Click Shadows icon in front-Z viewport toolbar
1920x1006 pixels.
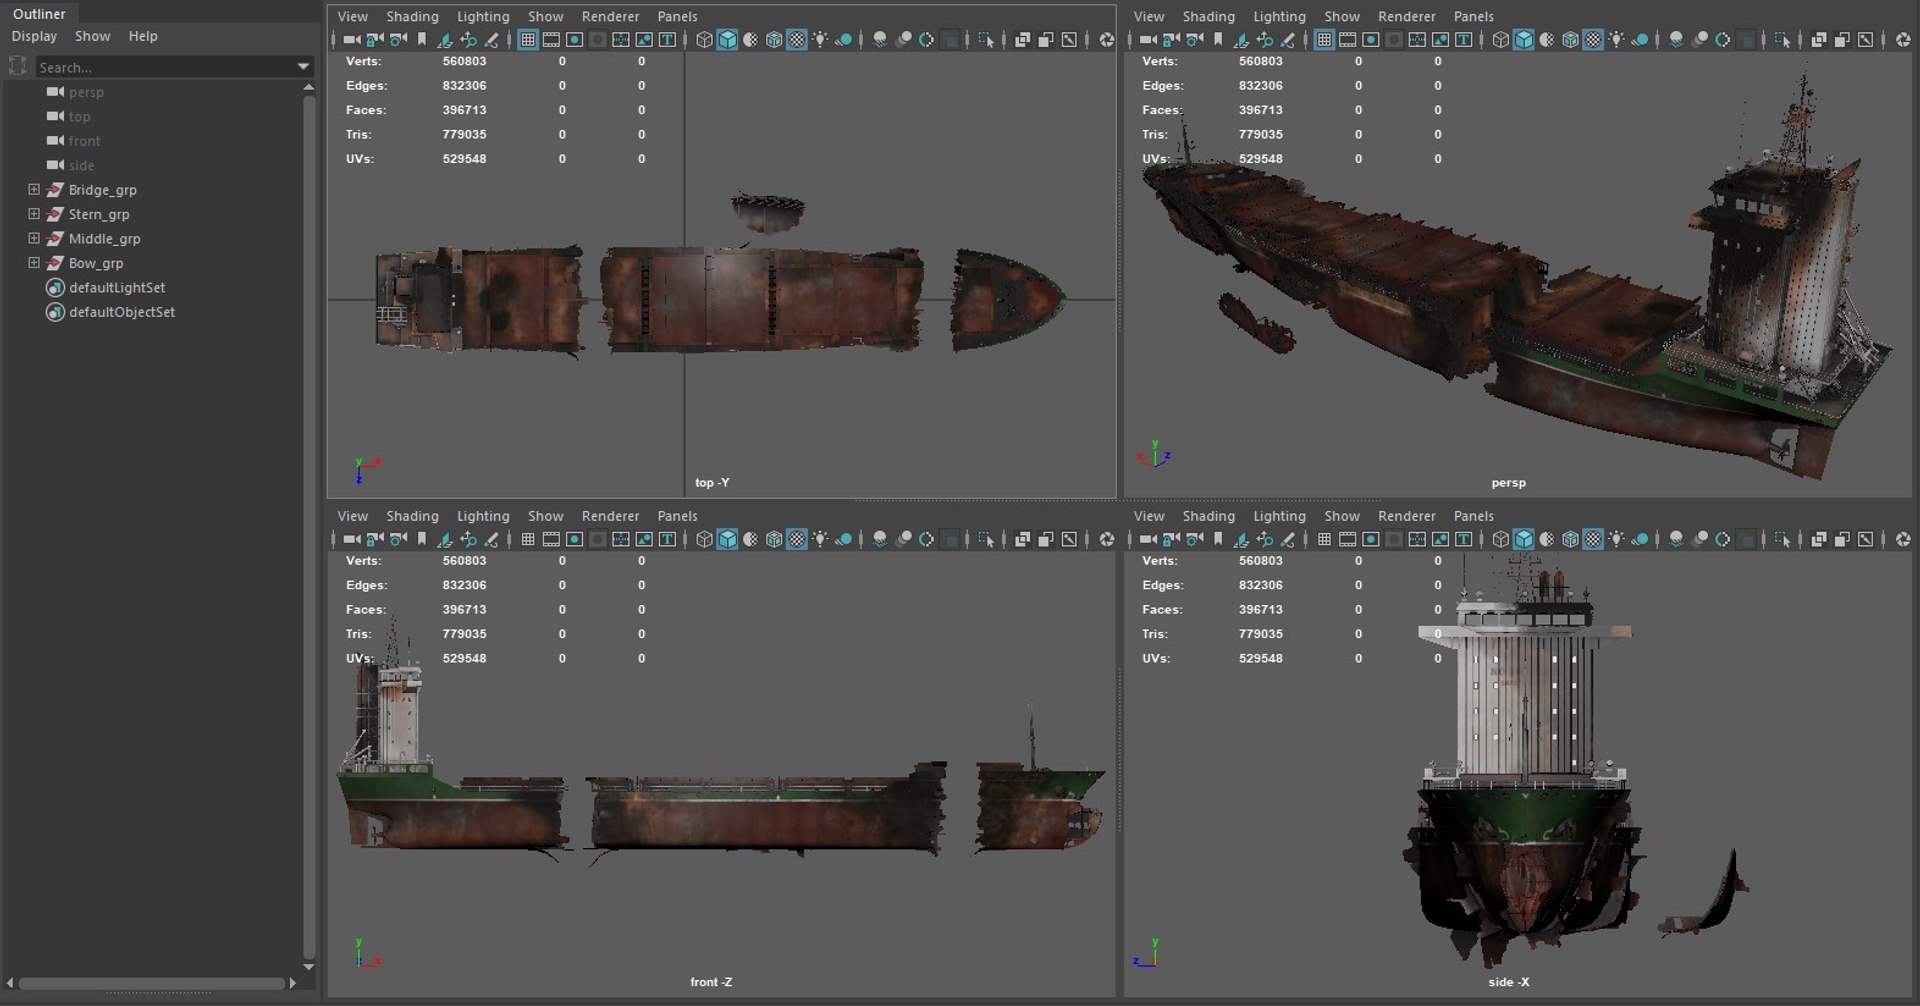[844, 539]
